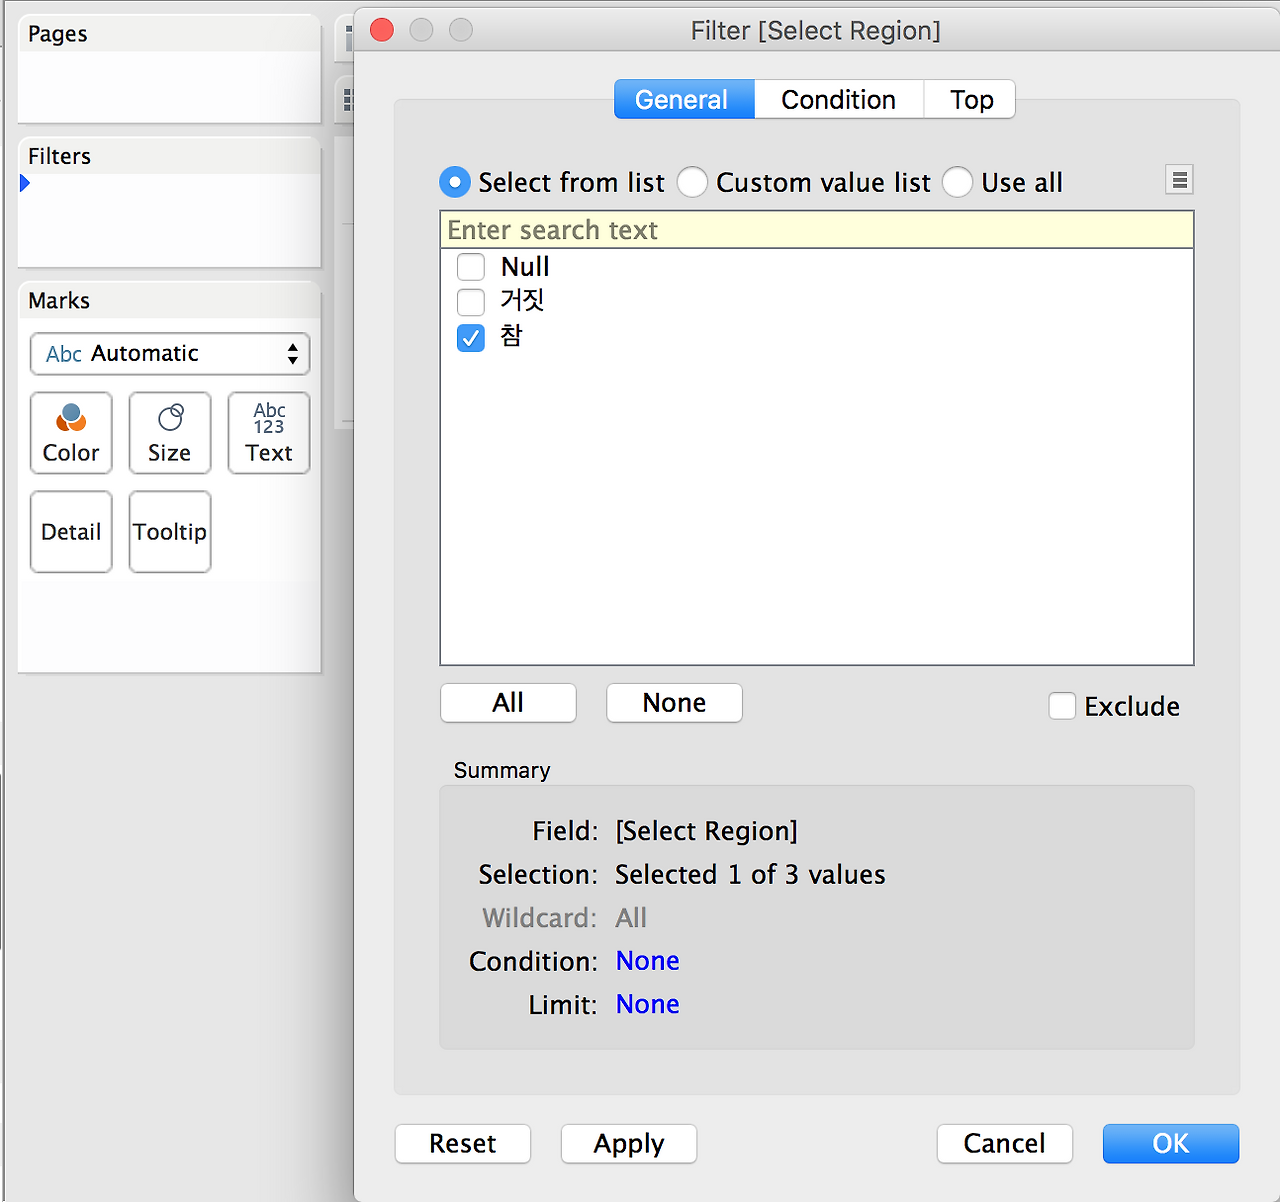
Task: Click the blue triangle in Filters shelf
Action: 25,183
